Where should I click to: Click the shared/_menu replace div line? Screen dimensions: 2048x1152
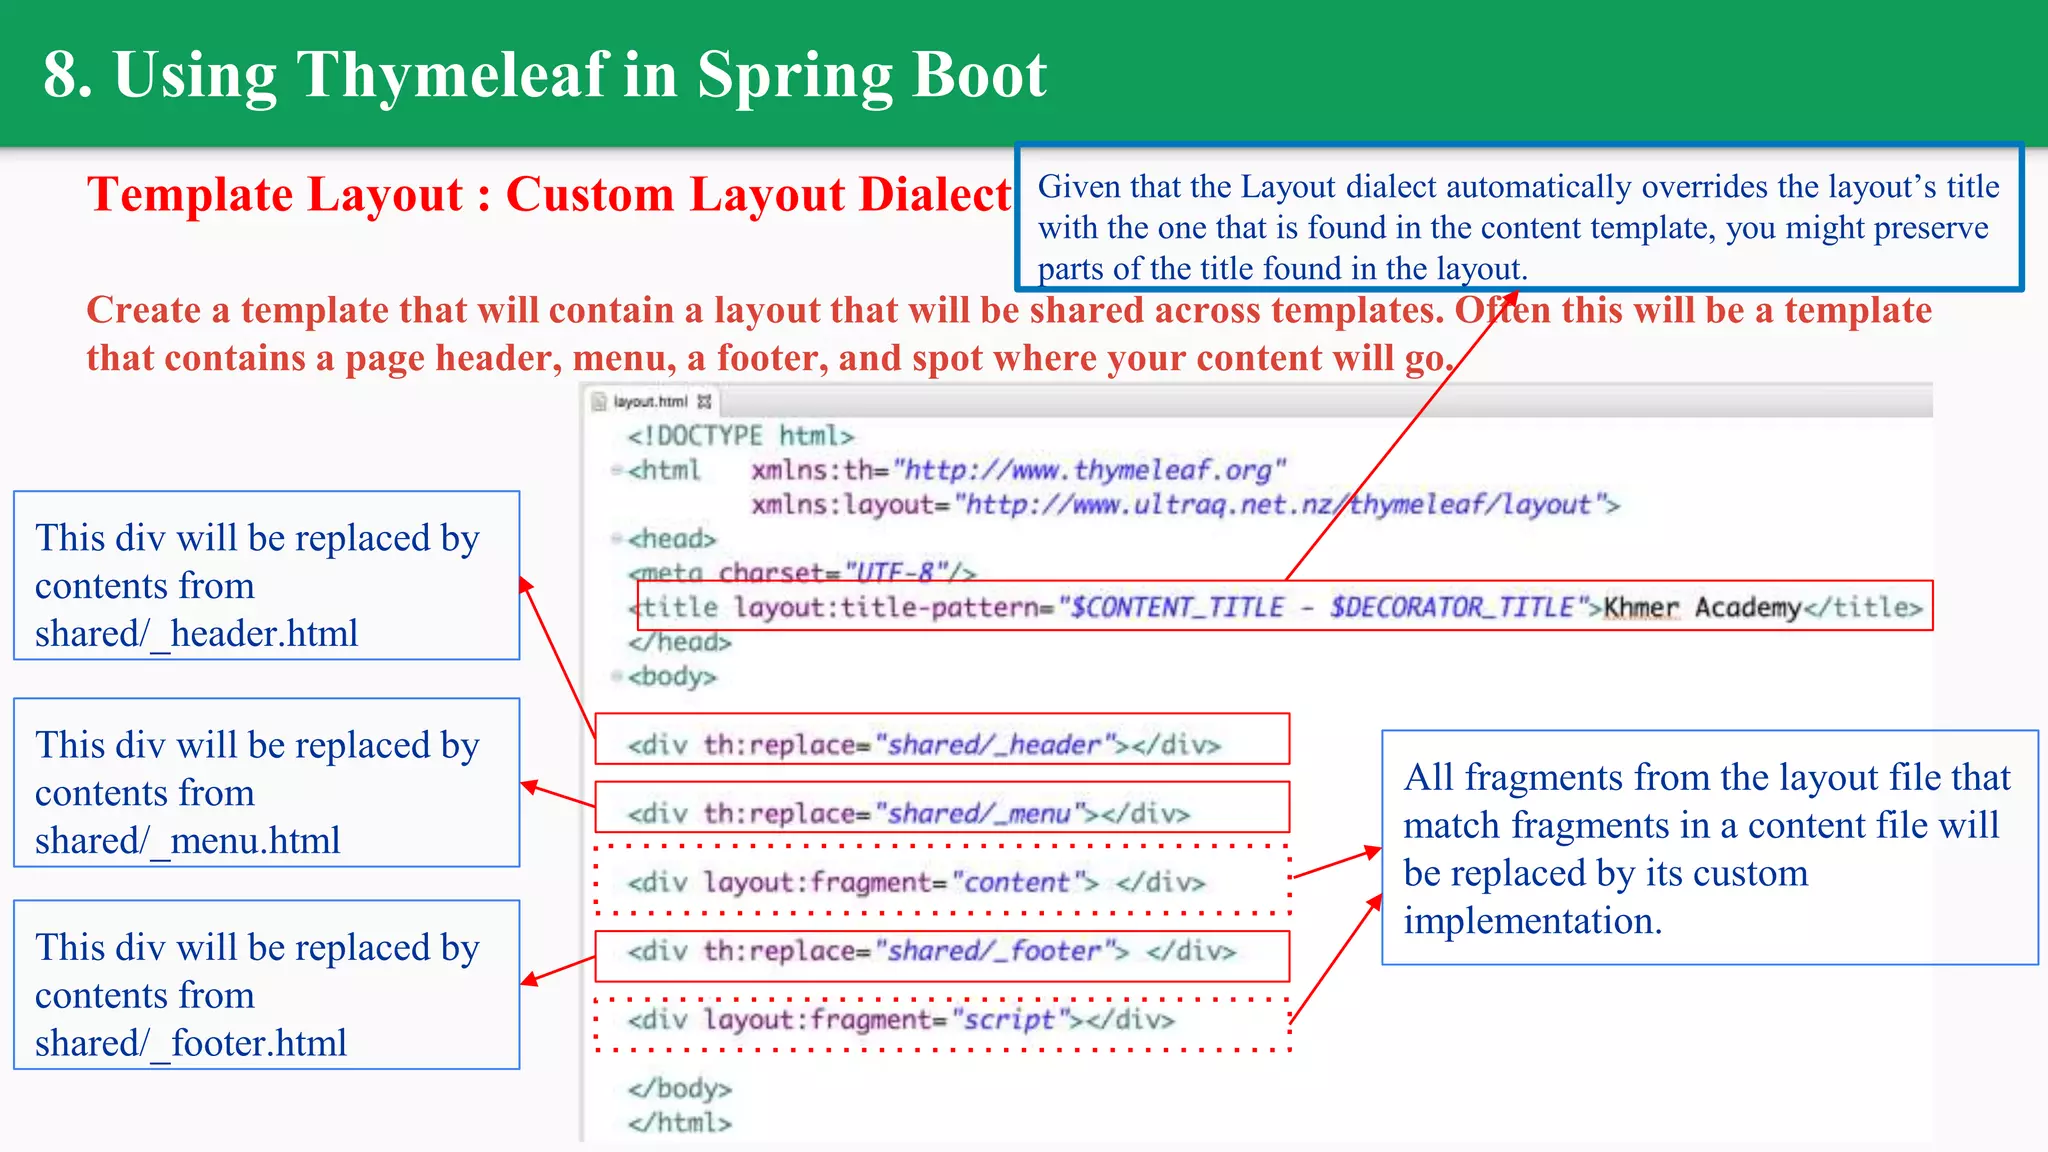coord(908,813)
